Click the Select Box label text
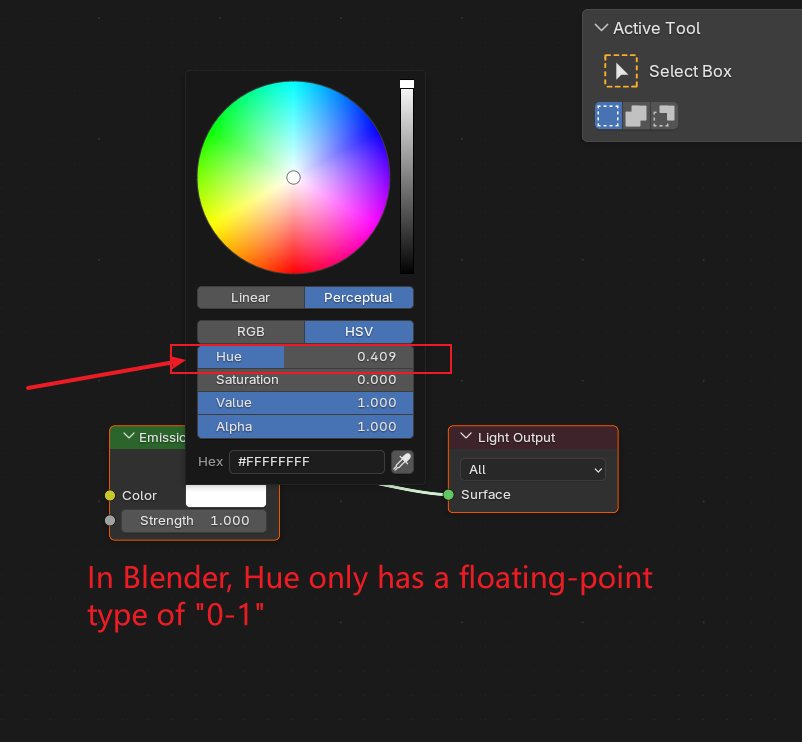 point(690,71)
